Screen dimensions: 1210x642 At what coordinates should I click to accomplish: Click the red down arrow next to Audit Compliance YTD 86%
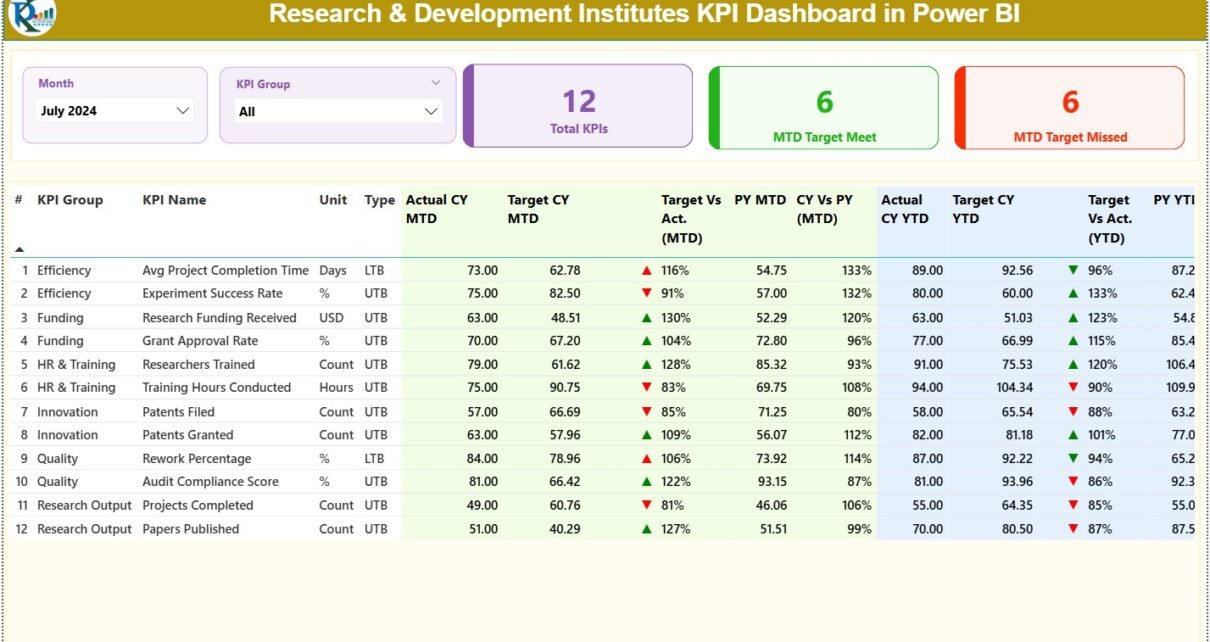[1073, 482]
